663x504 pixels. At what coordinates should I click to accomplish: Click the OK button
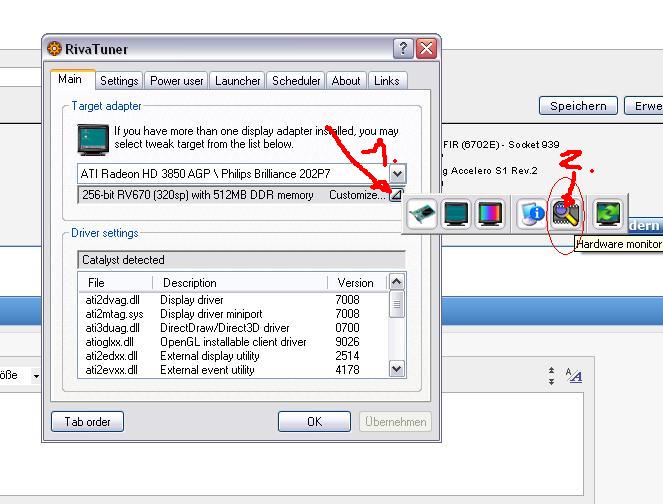314,422
